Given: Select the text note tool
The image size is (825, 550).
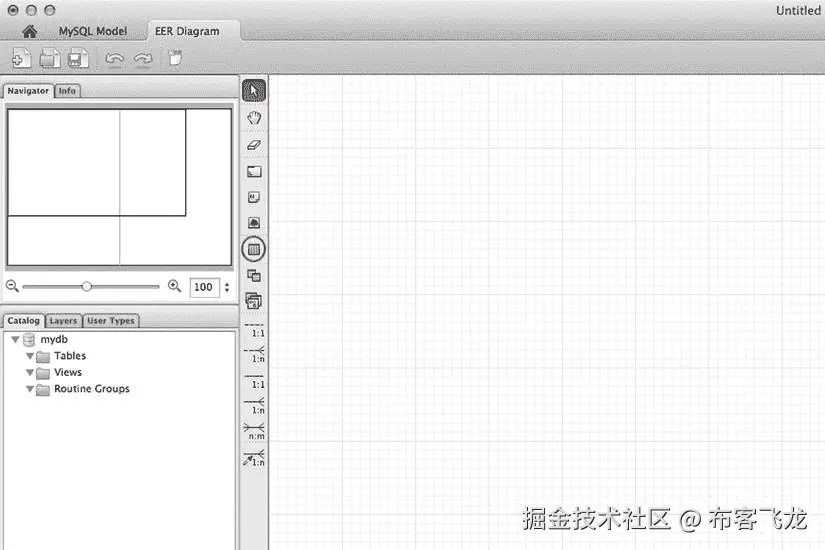Looking at the screenshot, I should click(254, 197).
